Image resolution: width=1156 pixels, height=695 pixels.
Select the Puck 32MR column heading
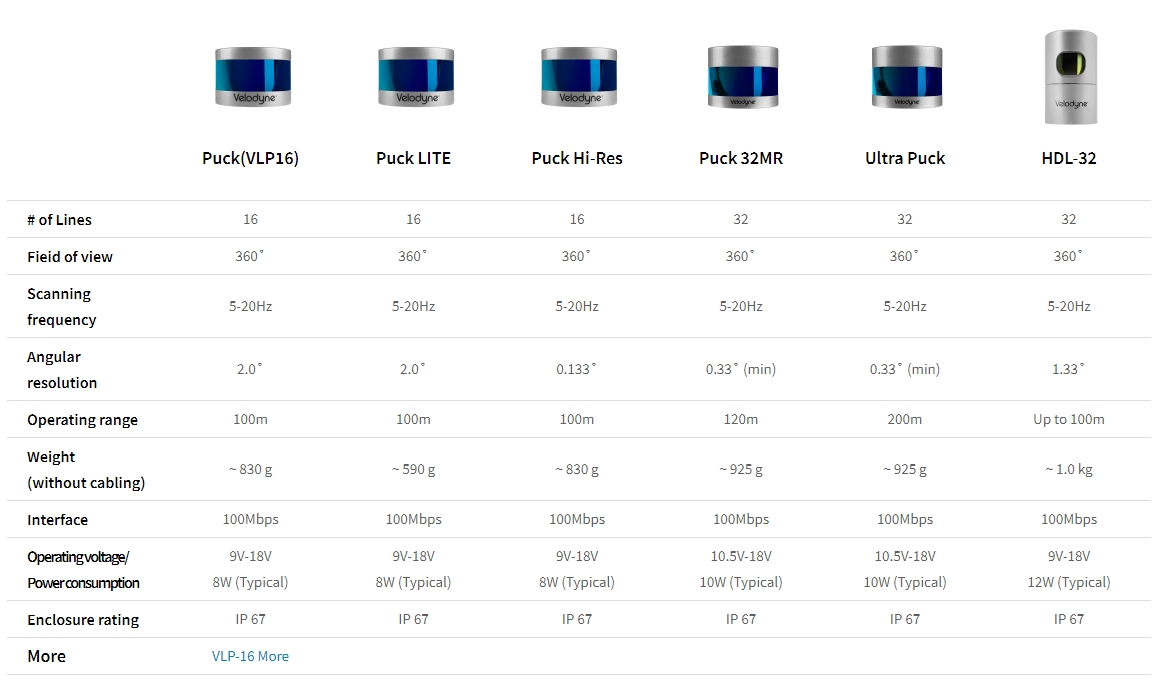pyautogui.click(x=741, y=158)
